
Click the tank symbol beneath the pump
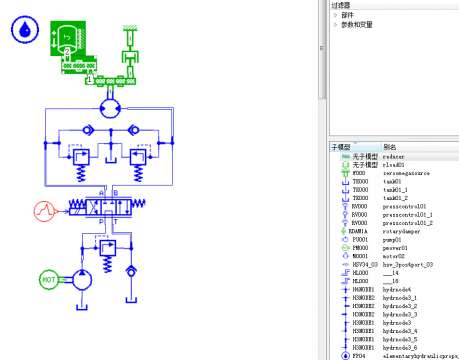(82, 306)
